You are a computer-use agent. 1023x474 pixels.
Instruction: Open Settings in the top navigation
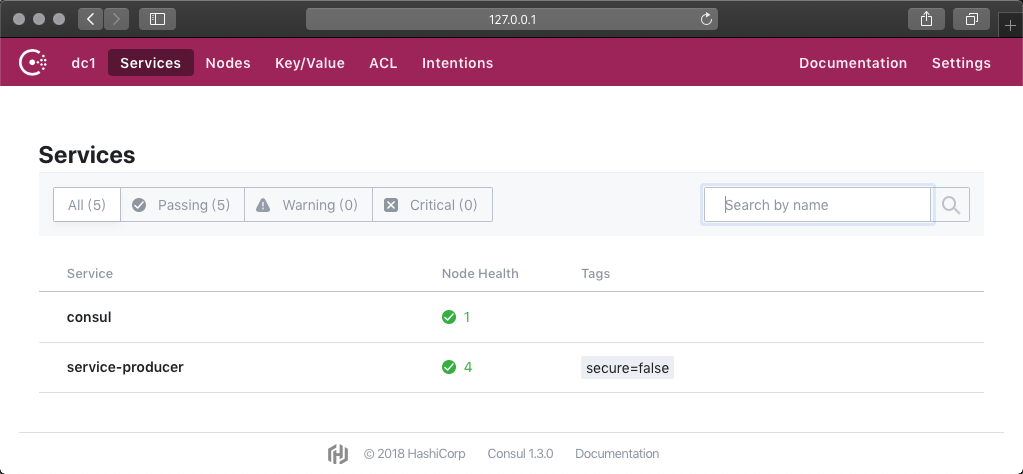click(x=961, y=63)
